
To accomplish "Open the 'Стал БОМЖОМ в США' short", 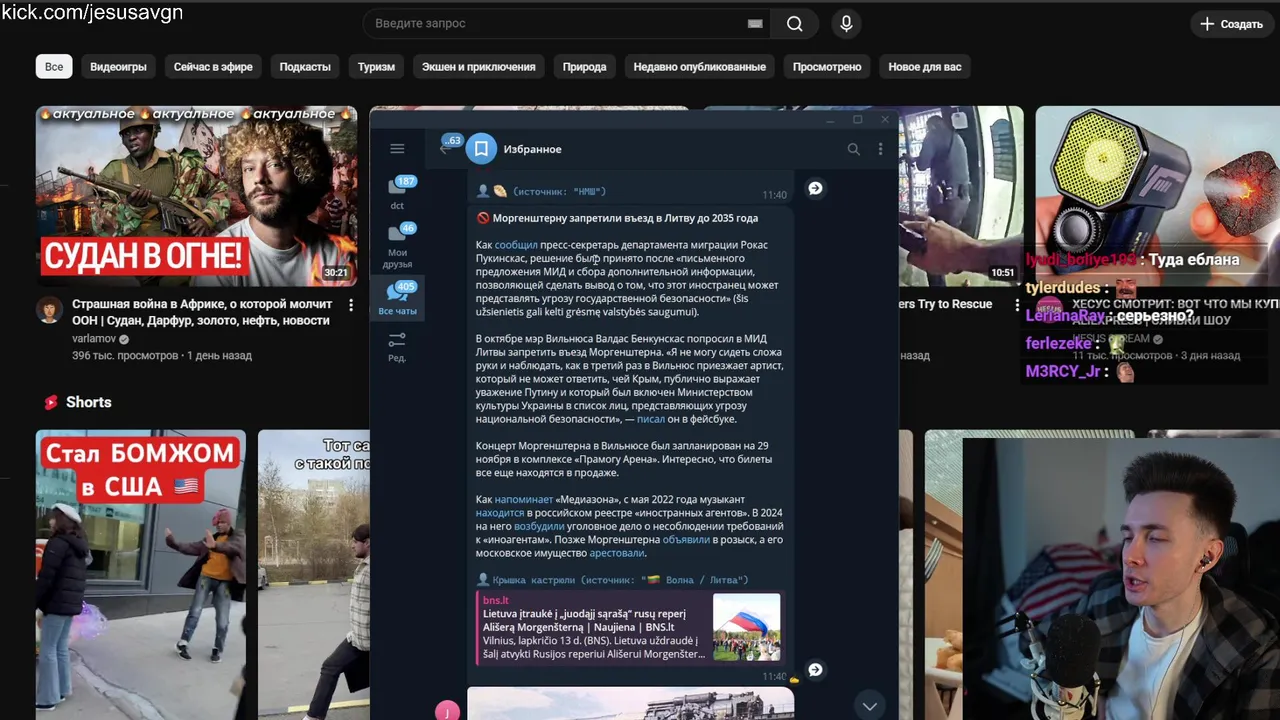I will 141,574.
